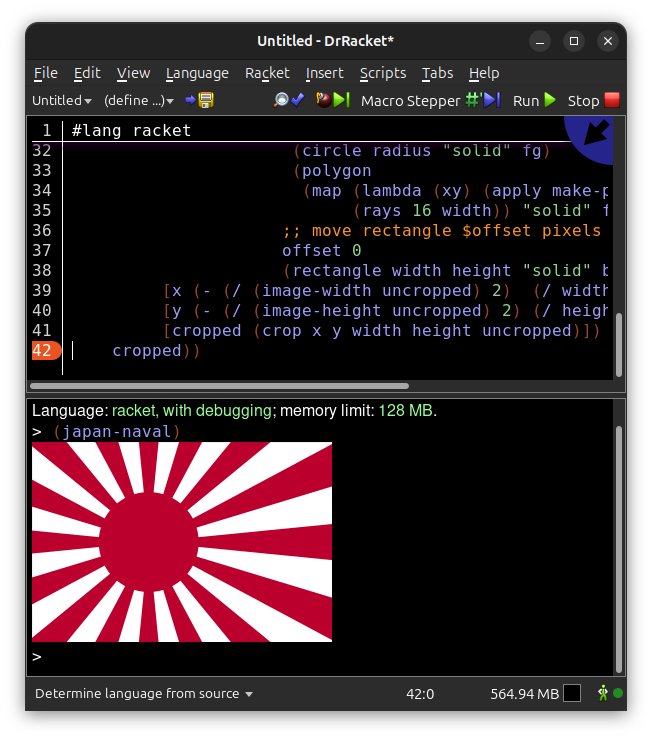The image size is (652, 739).
Task: Click the definitions horizontal scrollbar
Action: (x=219, y=386)
